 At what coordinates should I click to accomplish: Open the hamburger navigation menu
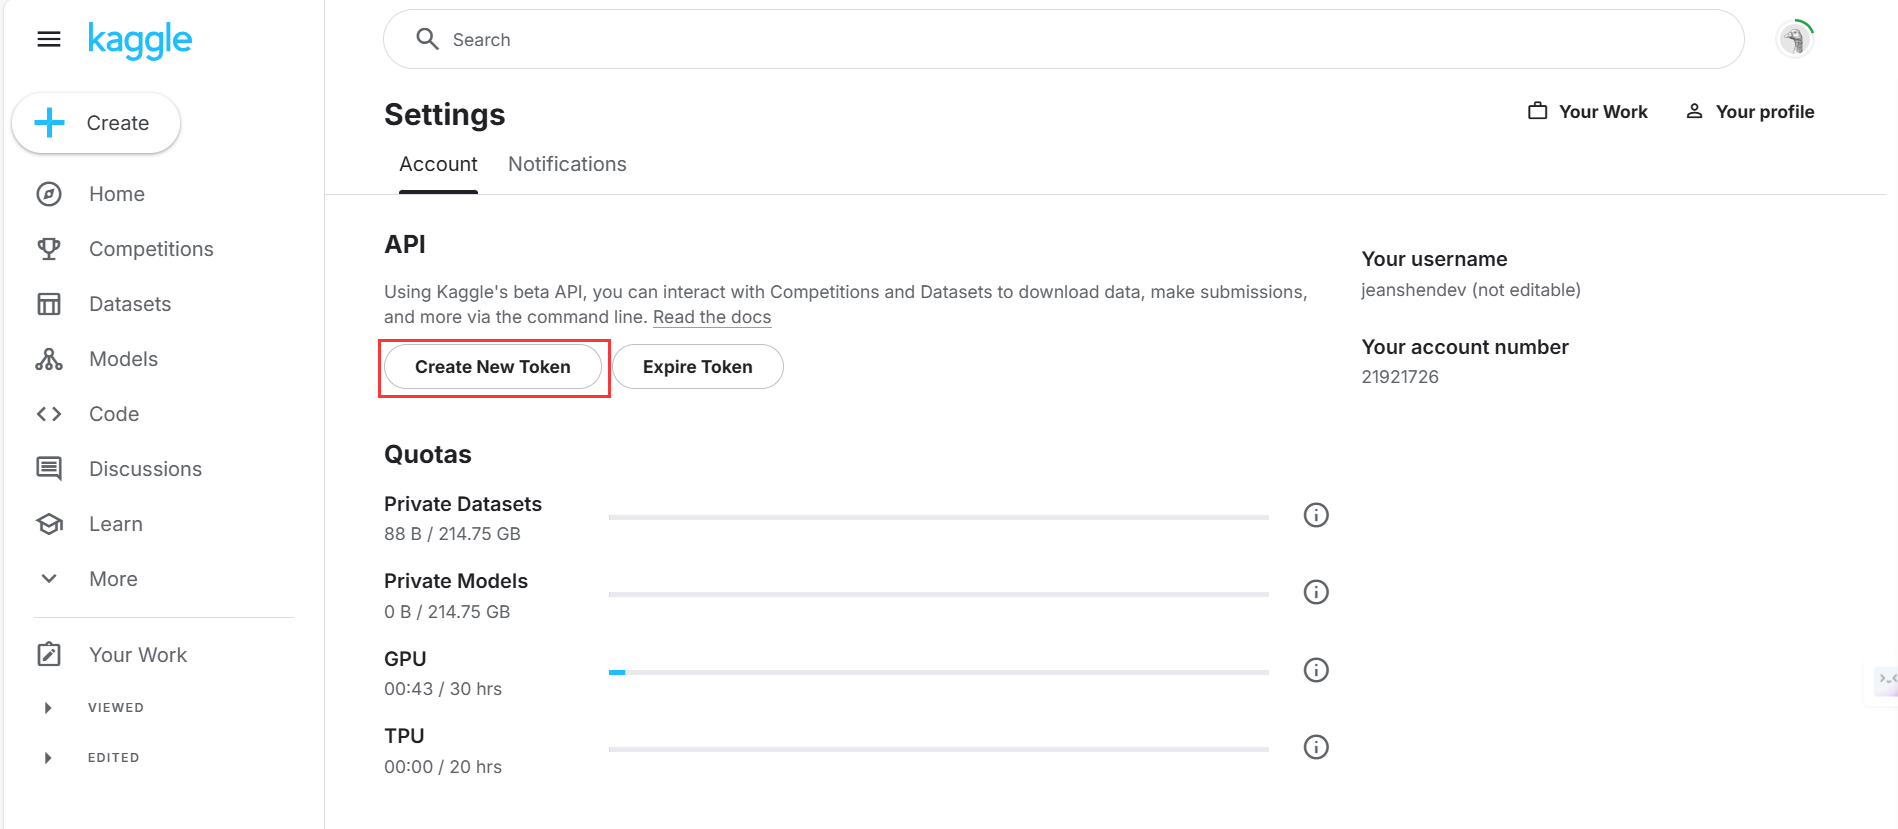coord(49,39)
